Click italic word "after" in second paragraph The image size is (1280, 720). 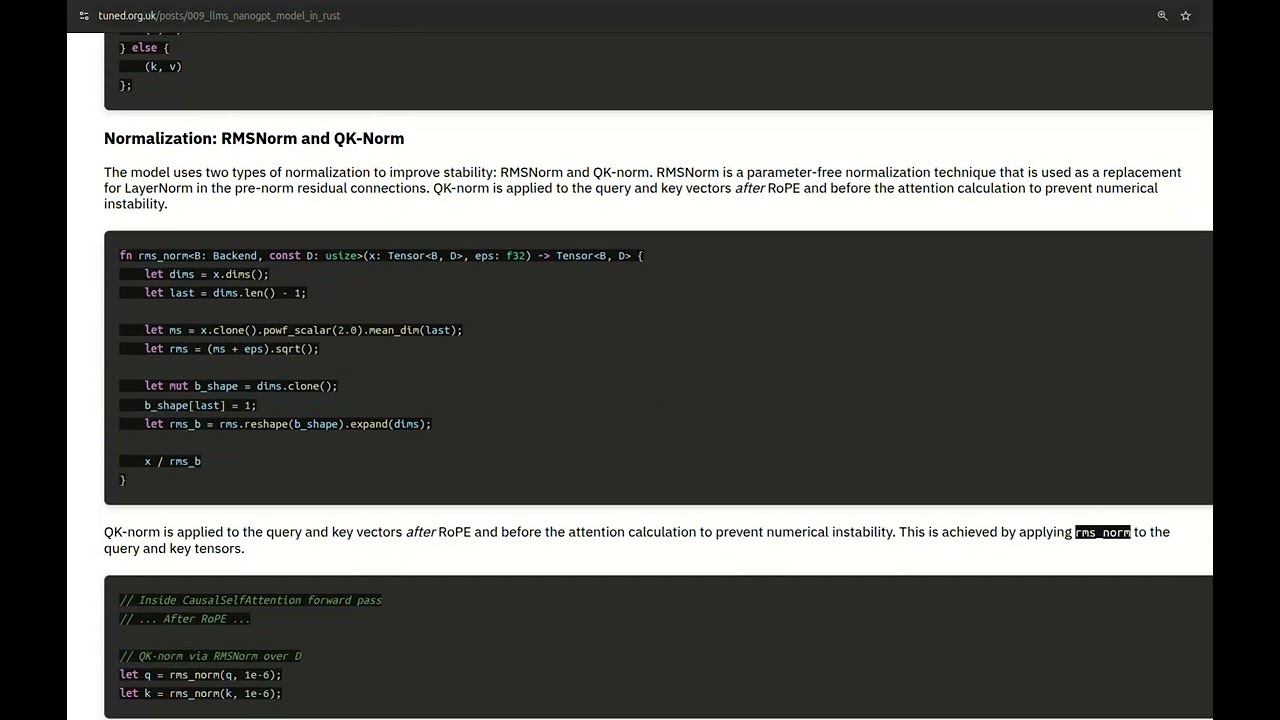coord(420,532)
